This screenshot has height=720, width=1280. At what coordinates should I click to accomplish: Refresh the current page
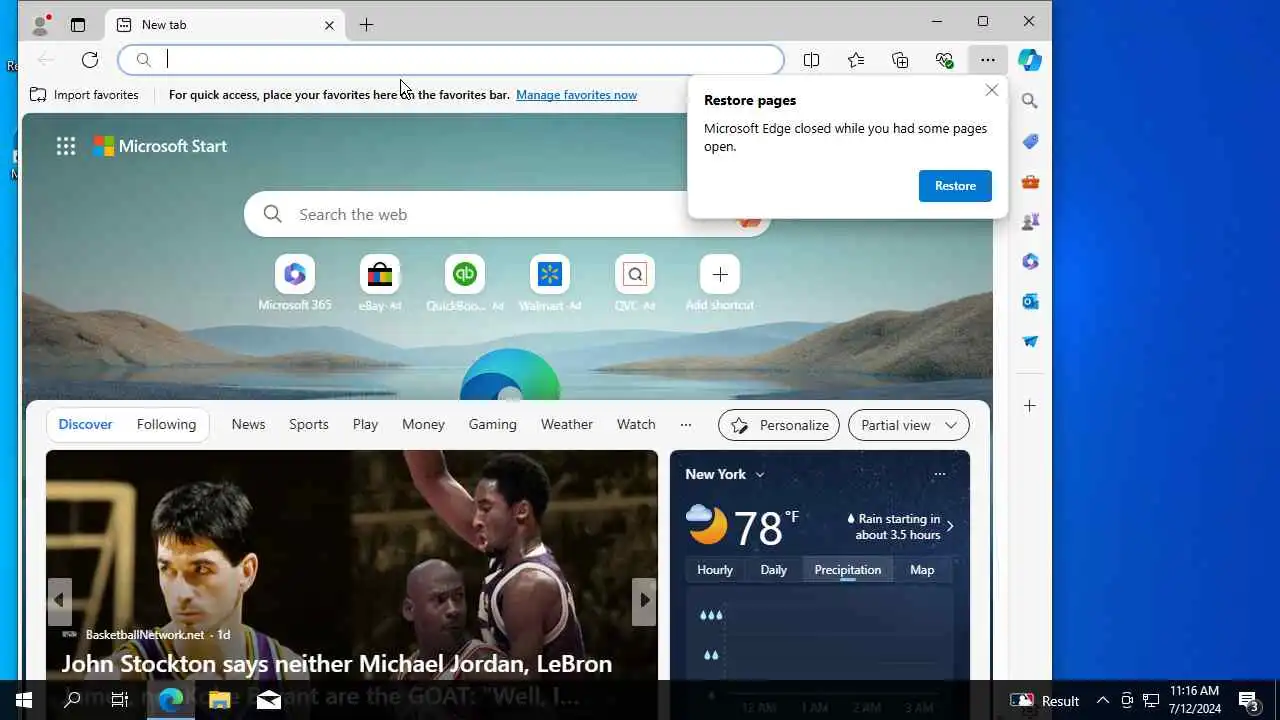pos(90,60)
